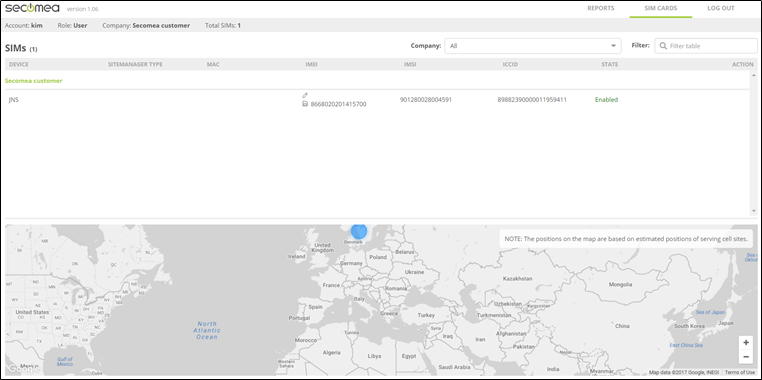The image size is (762, 380).
Task: Zoom in the map with the plus button
Action: [745, 343]
